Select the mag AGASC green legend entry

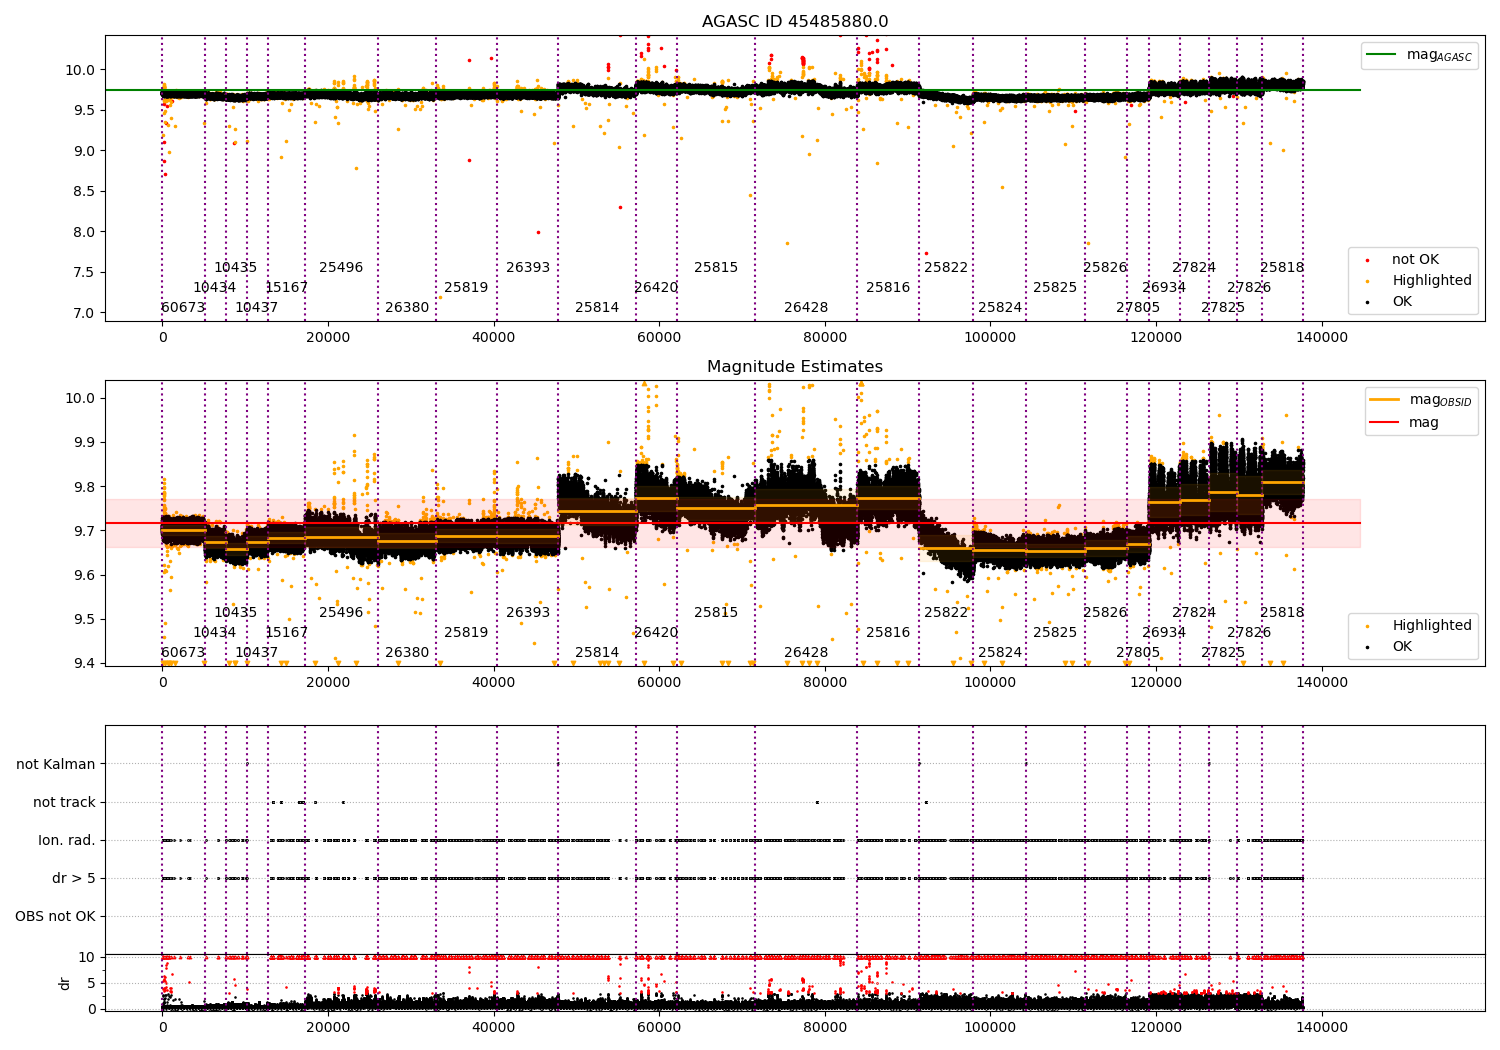(1419, 55)
